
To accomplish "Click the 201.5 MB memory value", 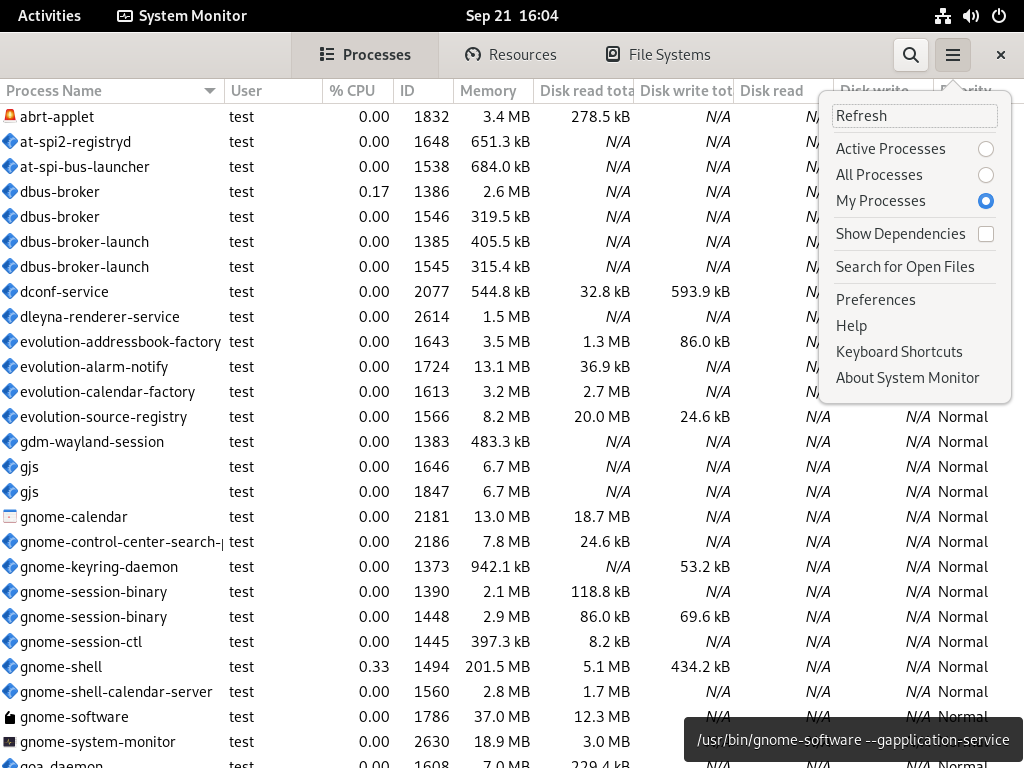I will (x=498, y=667).
